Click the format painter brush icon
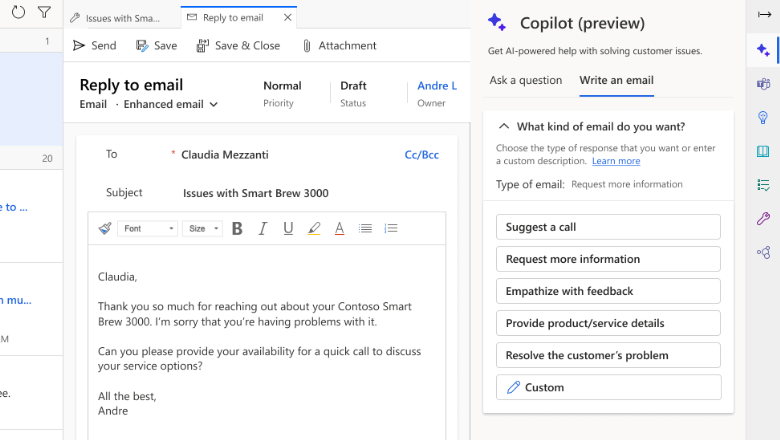This screenshot has width=780, height=440. click(x=105, y=229)
